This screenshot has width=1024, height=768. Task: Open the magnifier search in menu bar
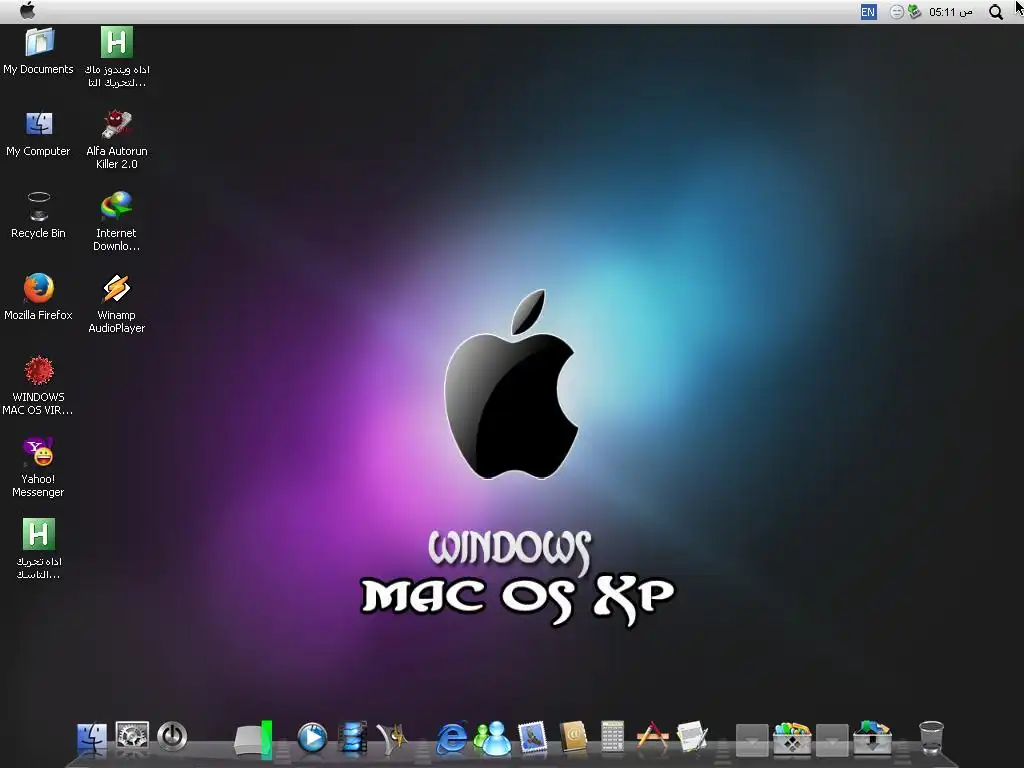[x=995, y=12]
